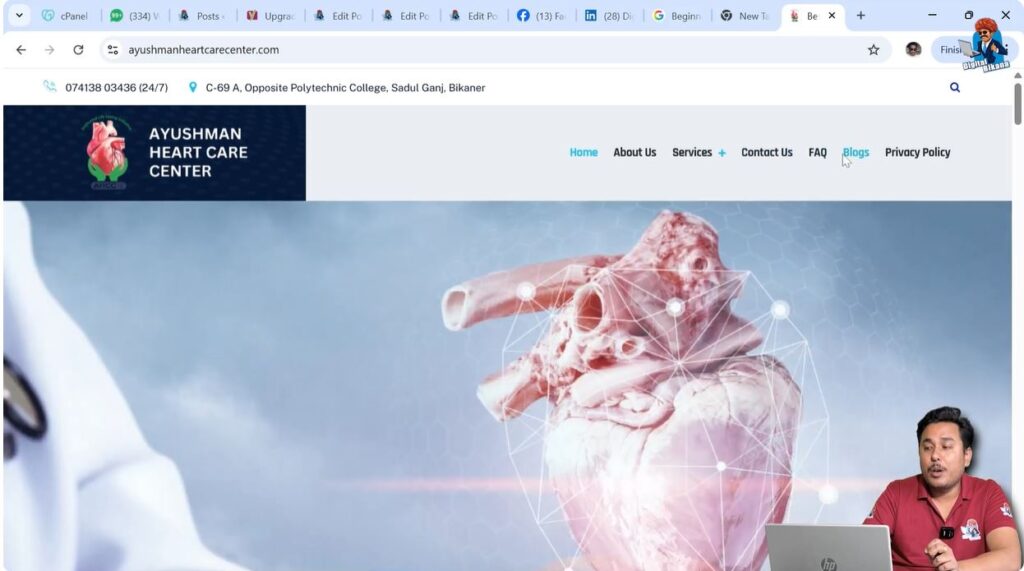Open the Privacy Policy page
Viewport: 1024px width, 571px height.
(x=918, y=152)
